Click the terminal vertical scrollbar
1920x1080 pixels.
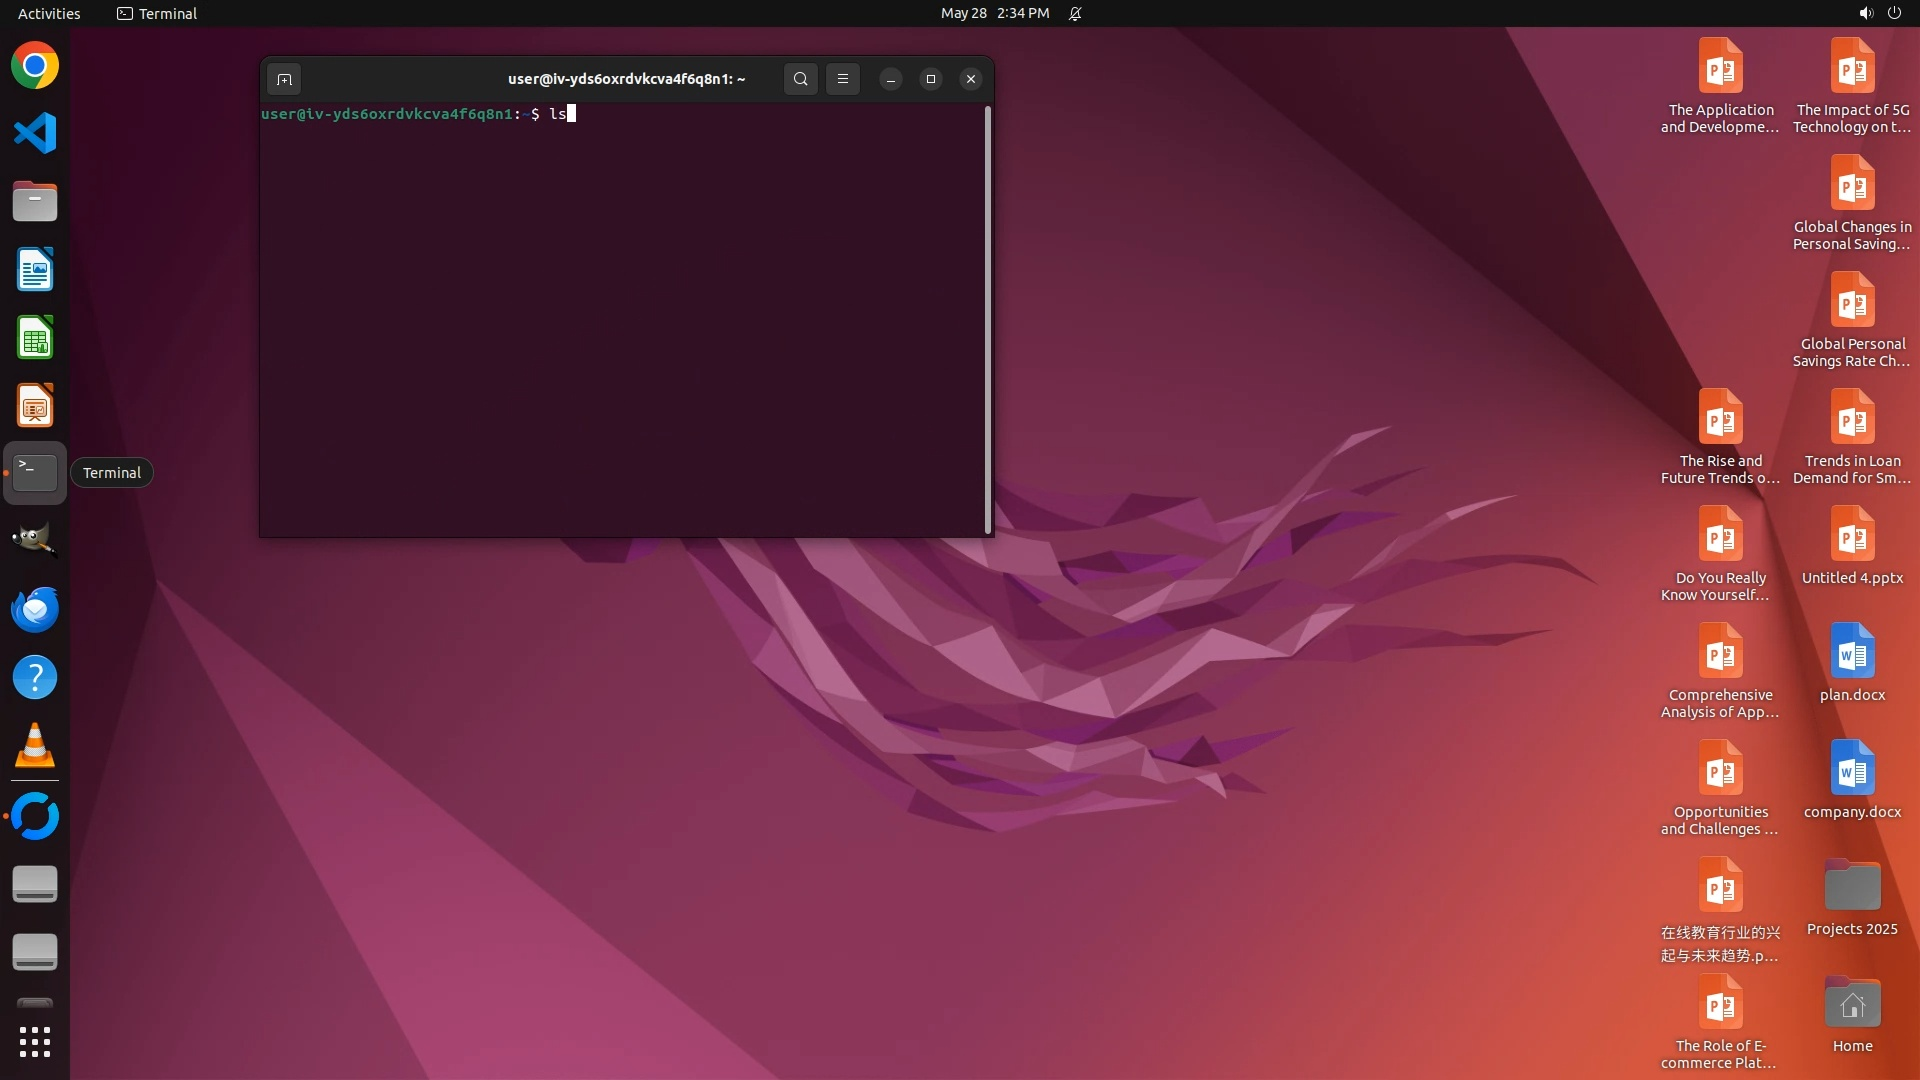point(988,318)
